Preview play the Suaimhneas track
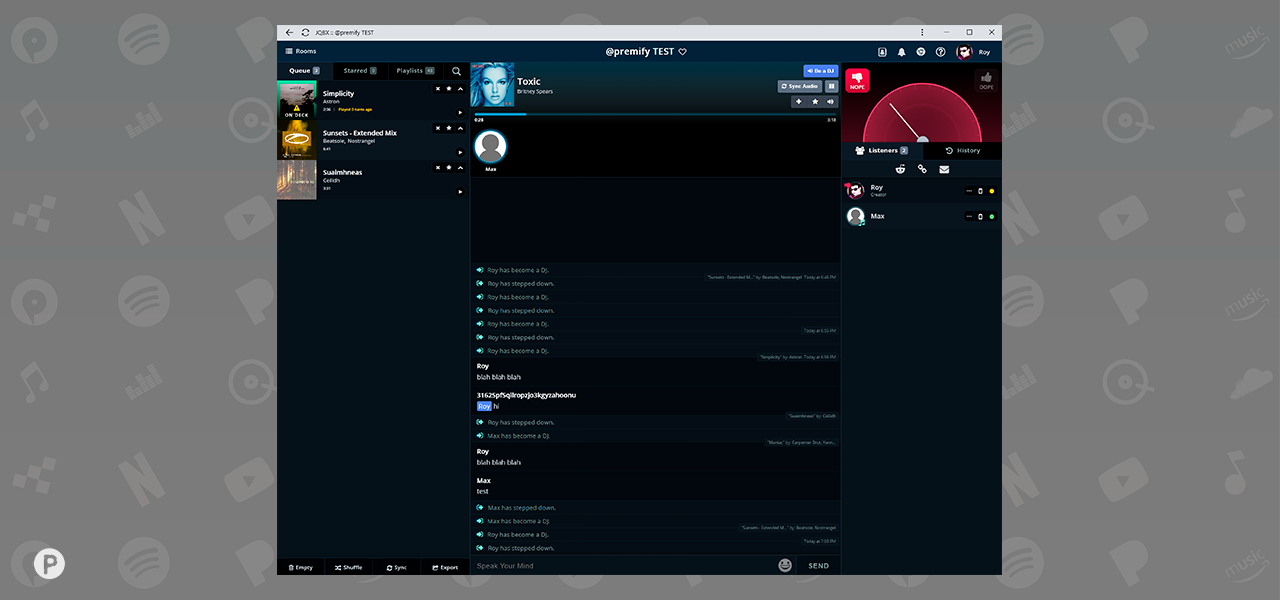Viewport: 1280px width, 600px height. pyautogui.click(x=460, y=191)
